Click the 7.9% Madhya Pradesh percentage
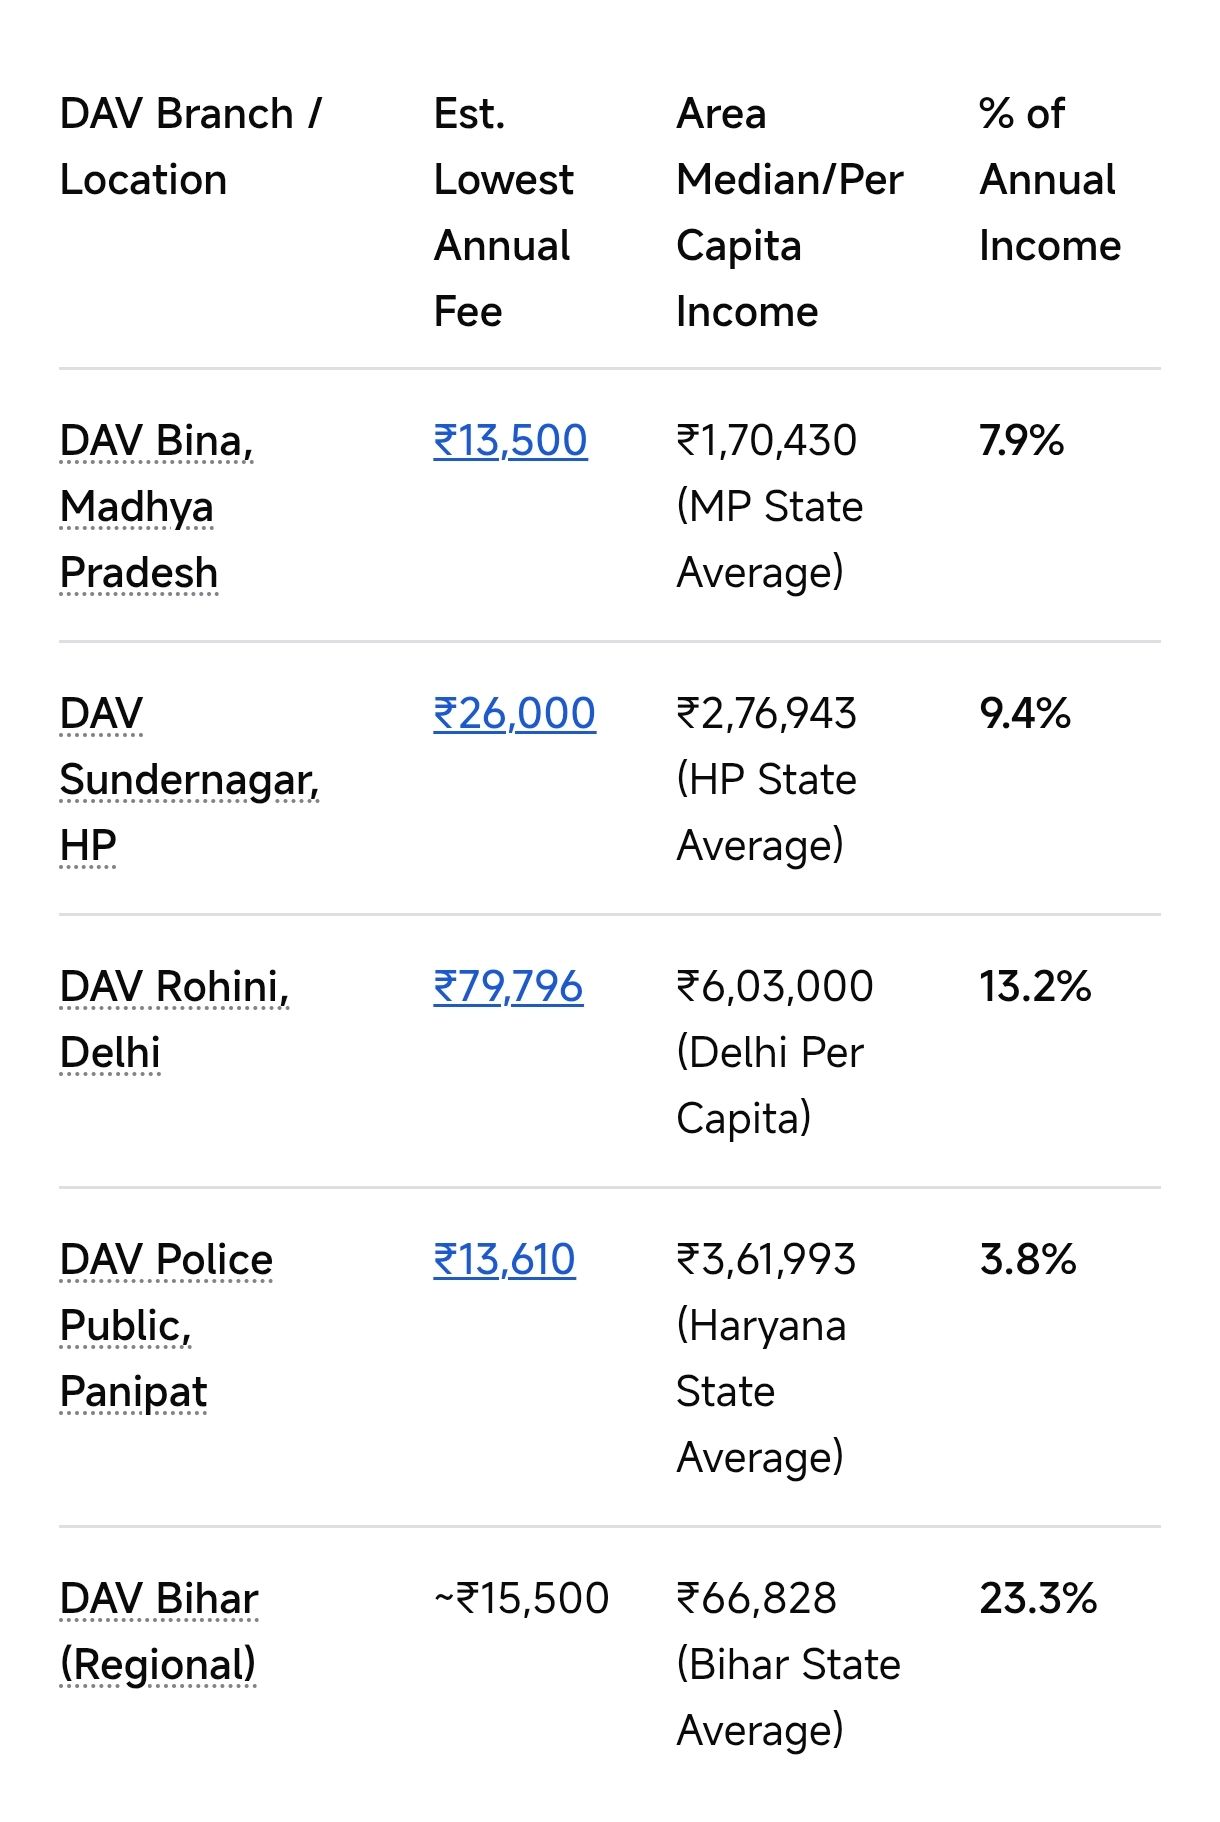This screenshot has height=1822, width=1220. point(1021,441)
